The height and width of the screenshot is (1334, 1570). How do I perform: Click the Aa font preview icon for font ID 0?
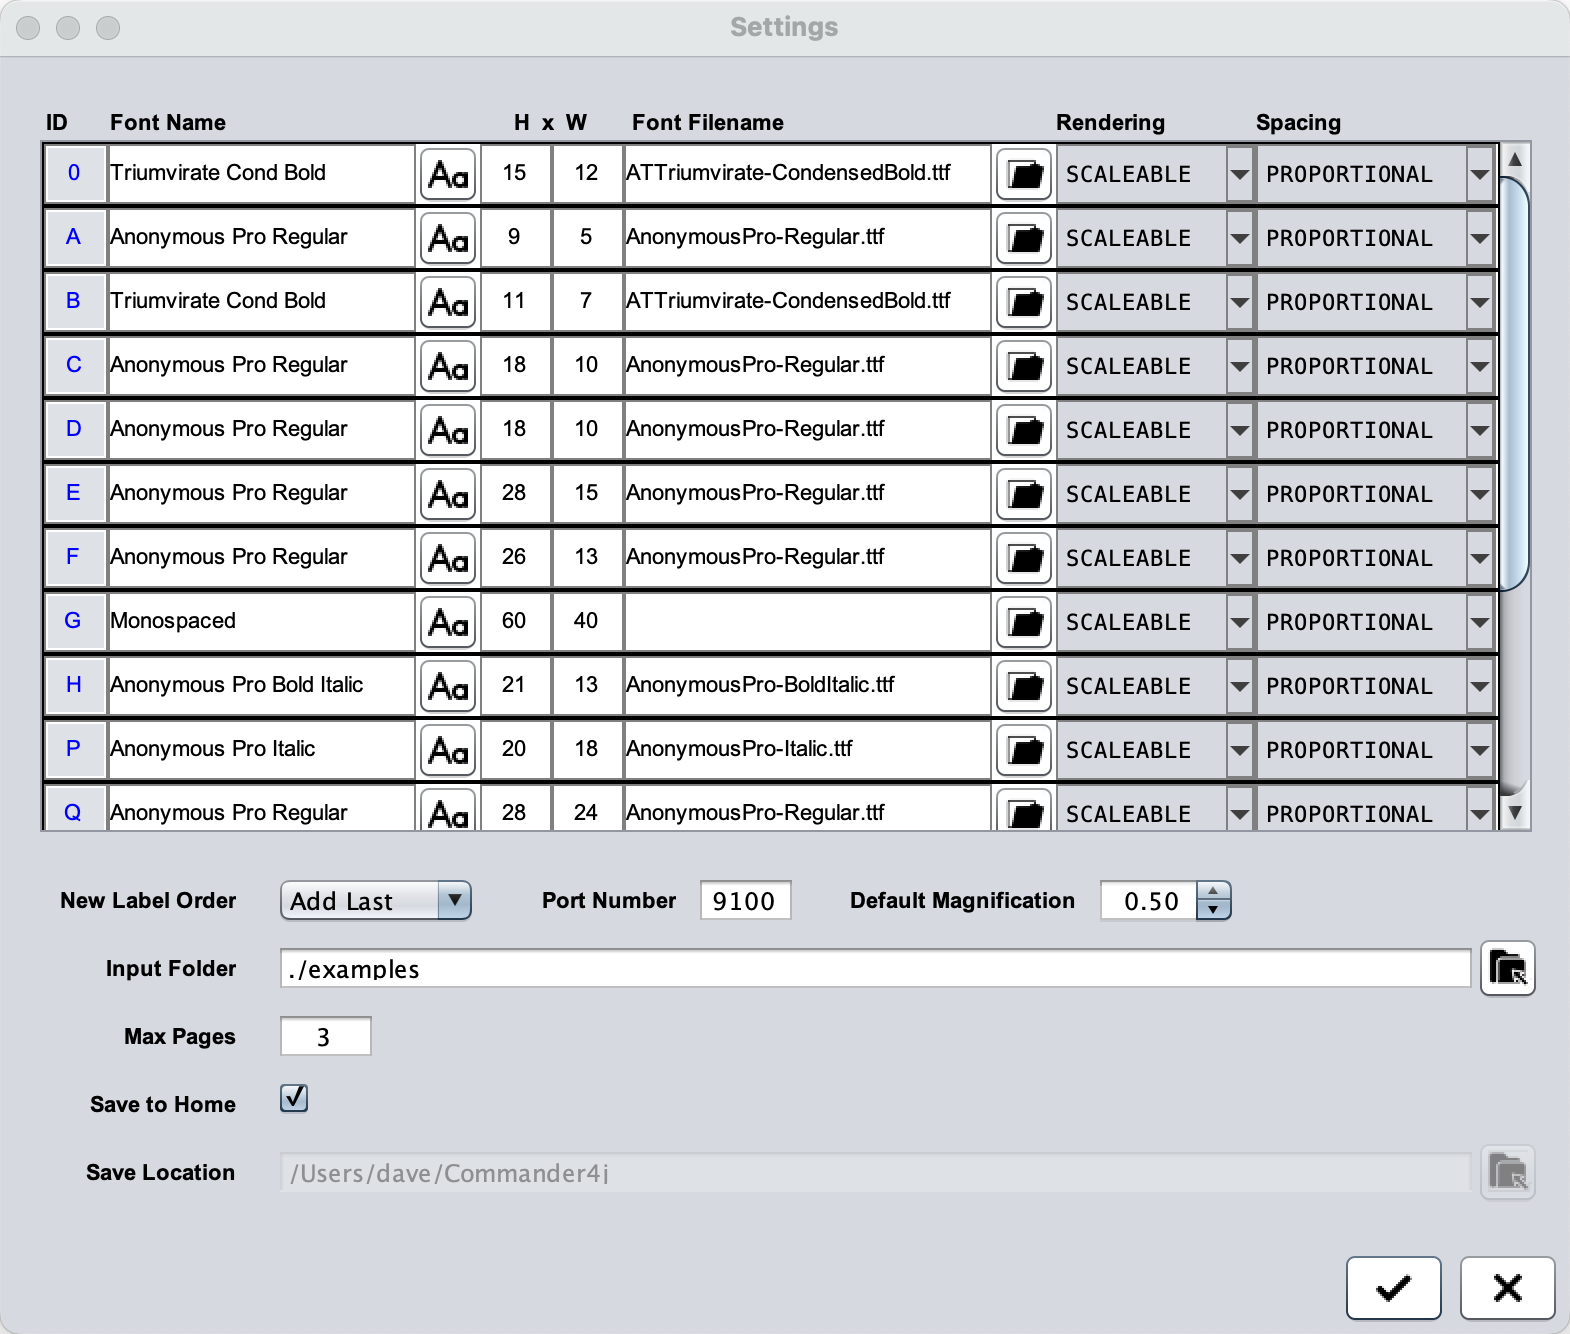447,174
